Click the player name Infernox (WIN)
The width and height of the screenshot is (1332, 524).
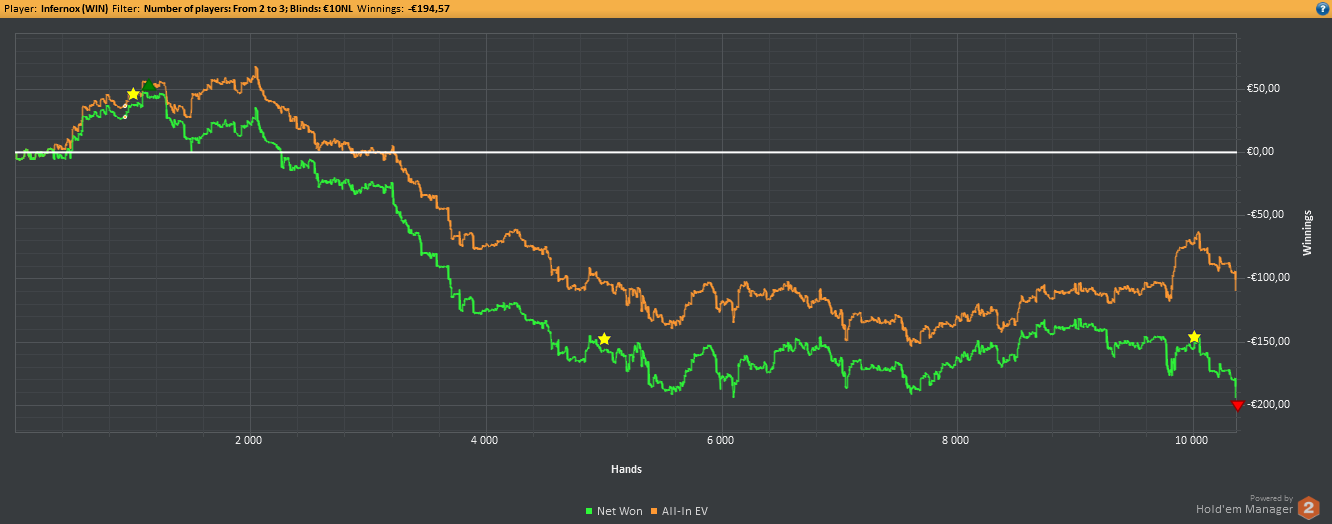[73, 8]
